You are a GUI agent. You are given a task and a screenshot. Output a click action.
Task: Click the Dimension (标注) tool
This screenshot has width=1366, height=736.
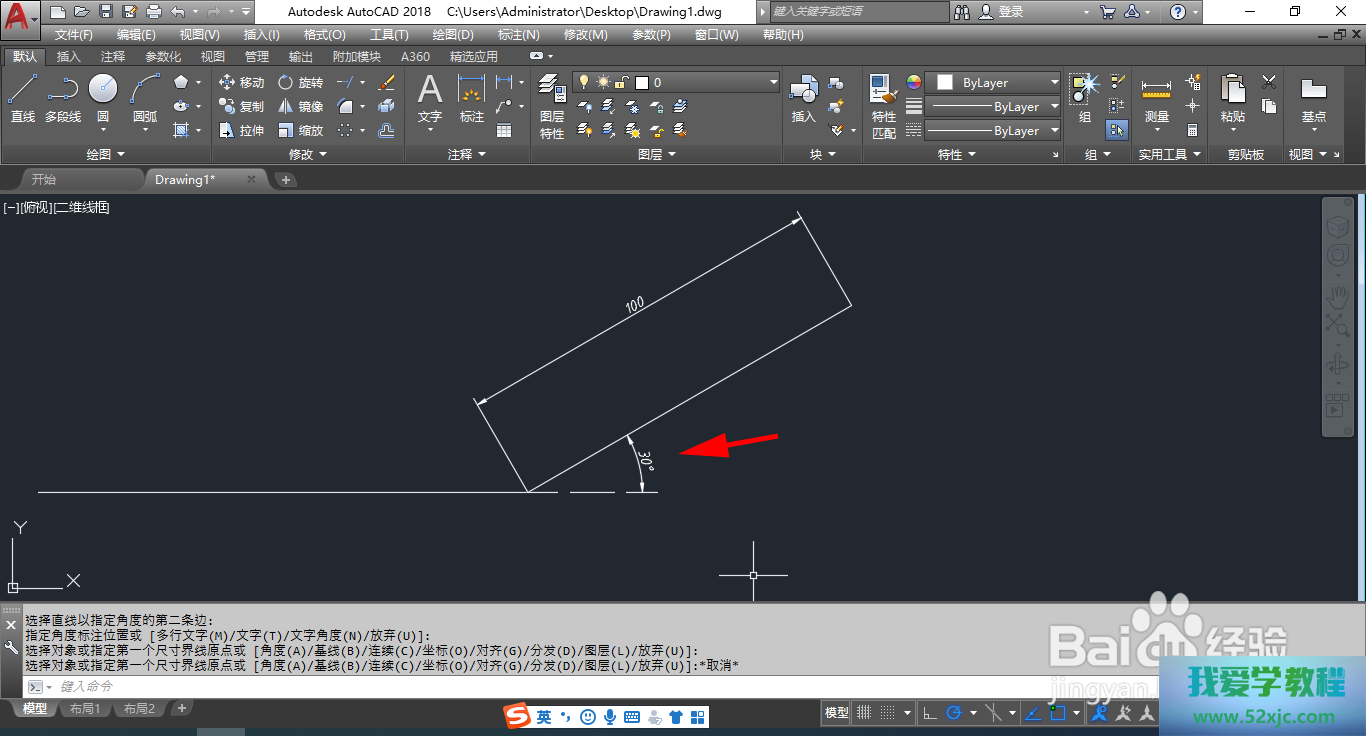(x=471, y=98)
